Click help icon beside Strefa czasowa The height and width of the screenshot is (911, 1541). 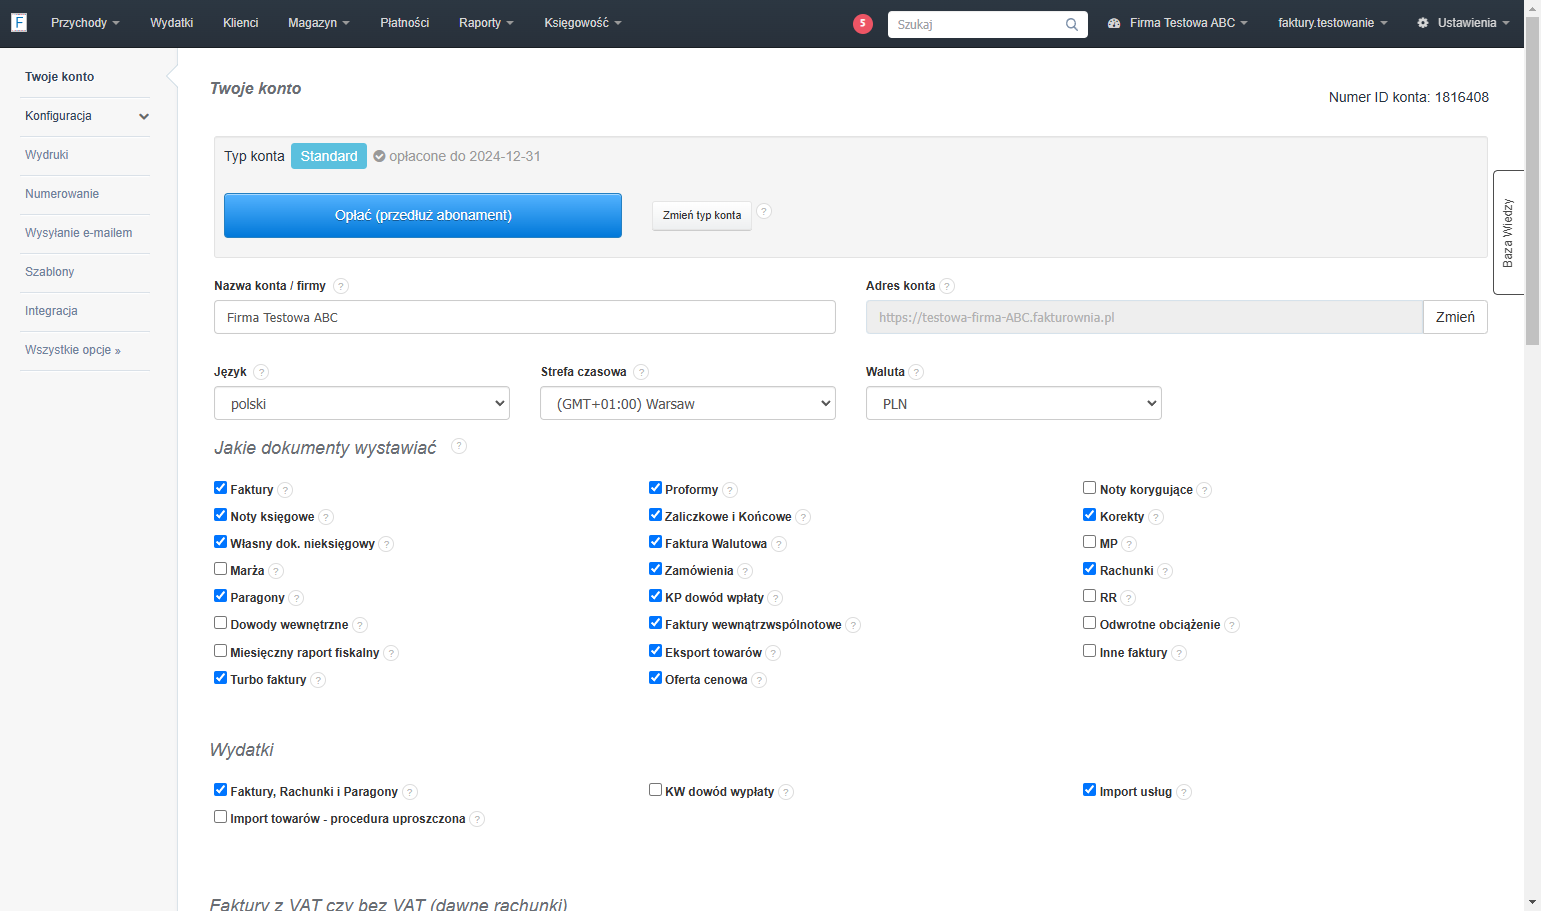tap(641, 372)
